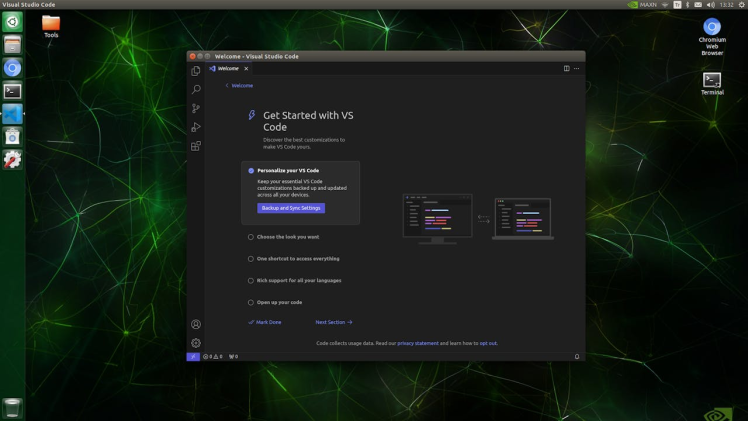The height and width of the screenshot is (421, 748).
Task: Click the Backup and Sync Settings button
Action: (x=291, y=208)
